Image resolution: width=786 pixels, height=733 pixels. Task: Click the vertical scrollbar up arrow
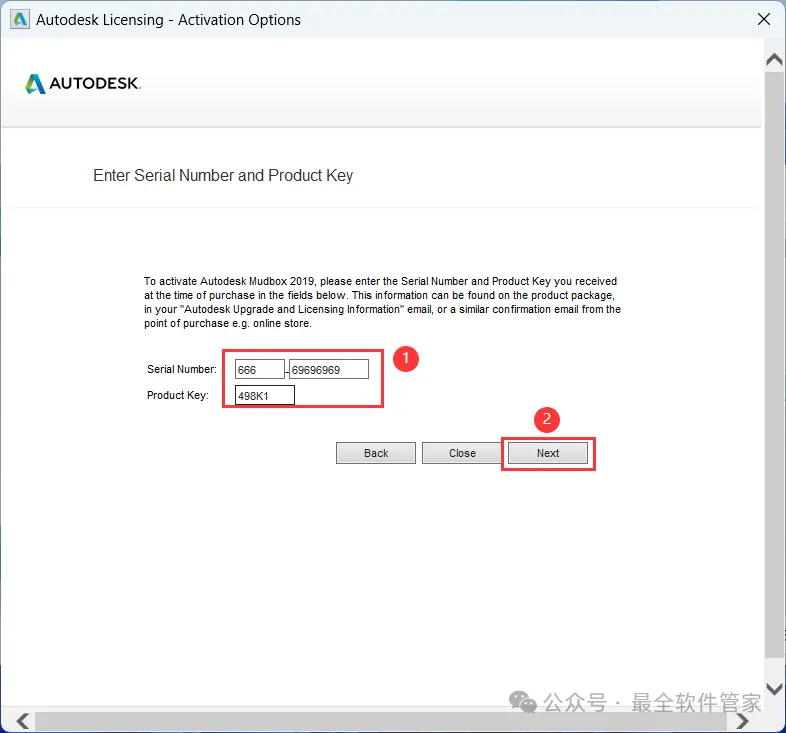coord(774,59)
